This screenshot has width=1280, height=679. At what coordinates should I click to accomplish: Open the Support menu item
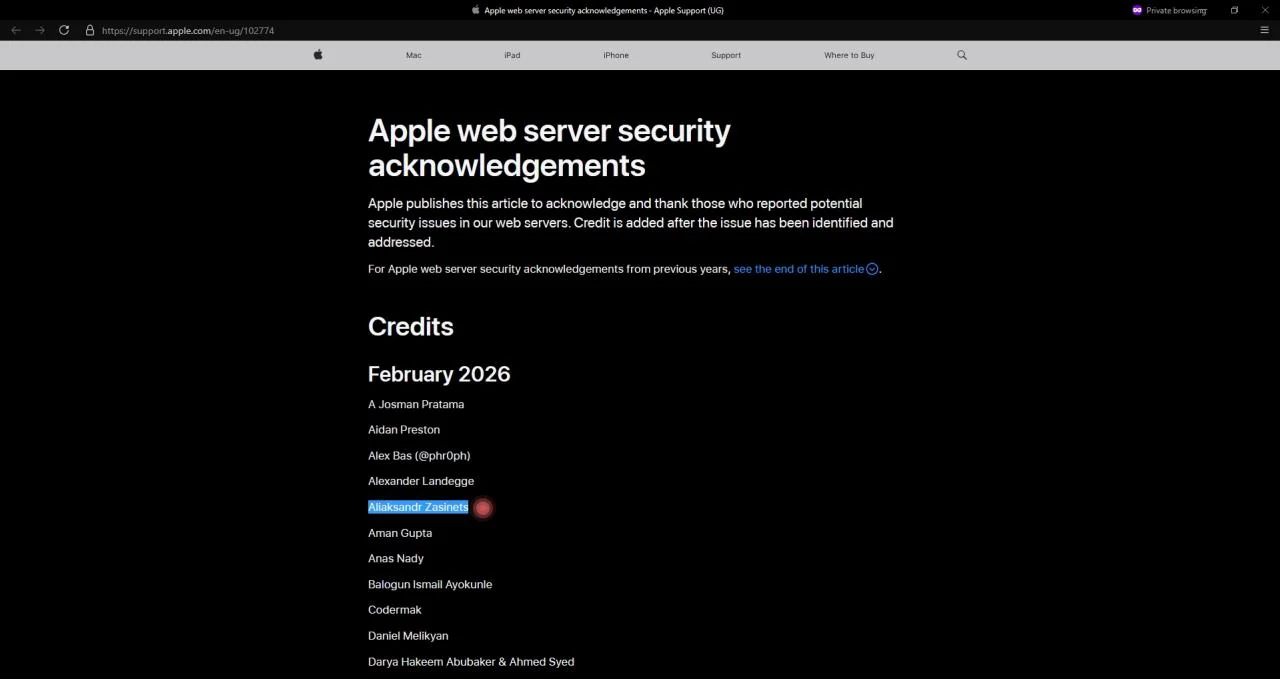click(726, 55)
